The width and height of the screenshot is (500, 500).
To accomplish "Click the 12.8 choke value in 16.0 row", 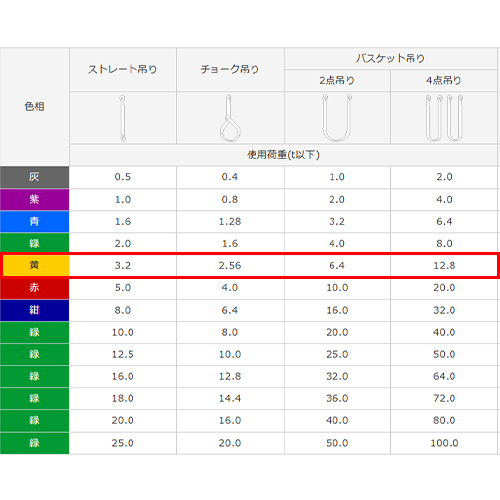I will pyautogui.click(x=230, y=376).
